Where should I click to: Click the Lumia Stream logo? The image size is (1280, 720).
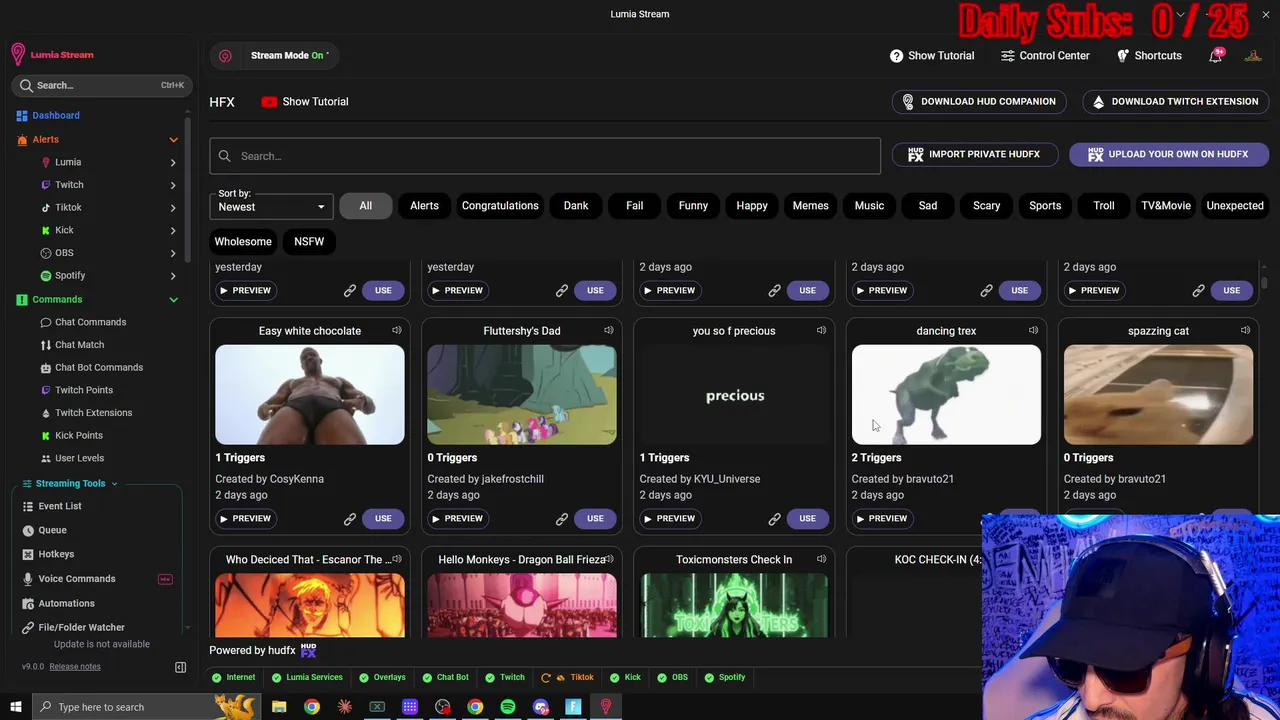point(52,54)
